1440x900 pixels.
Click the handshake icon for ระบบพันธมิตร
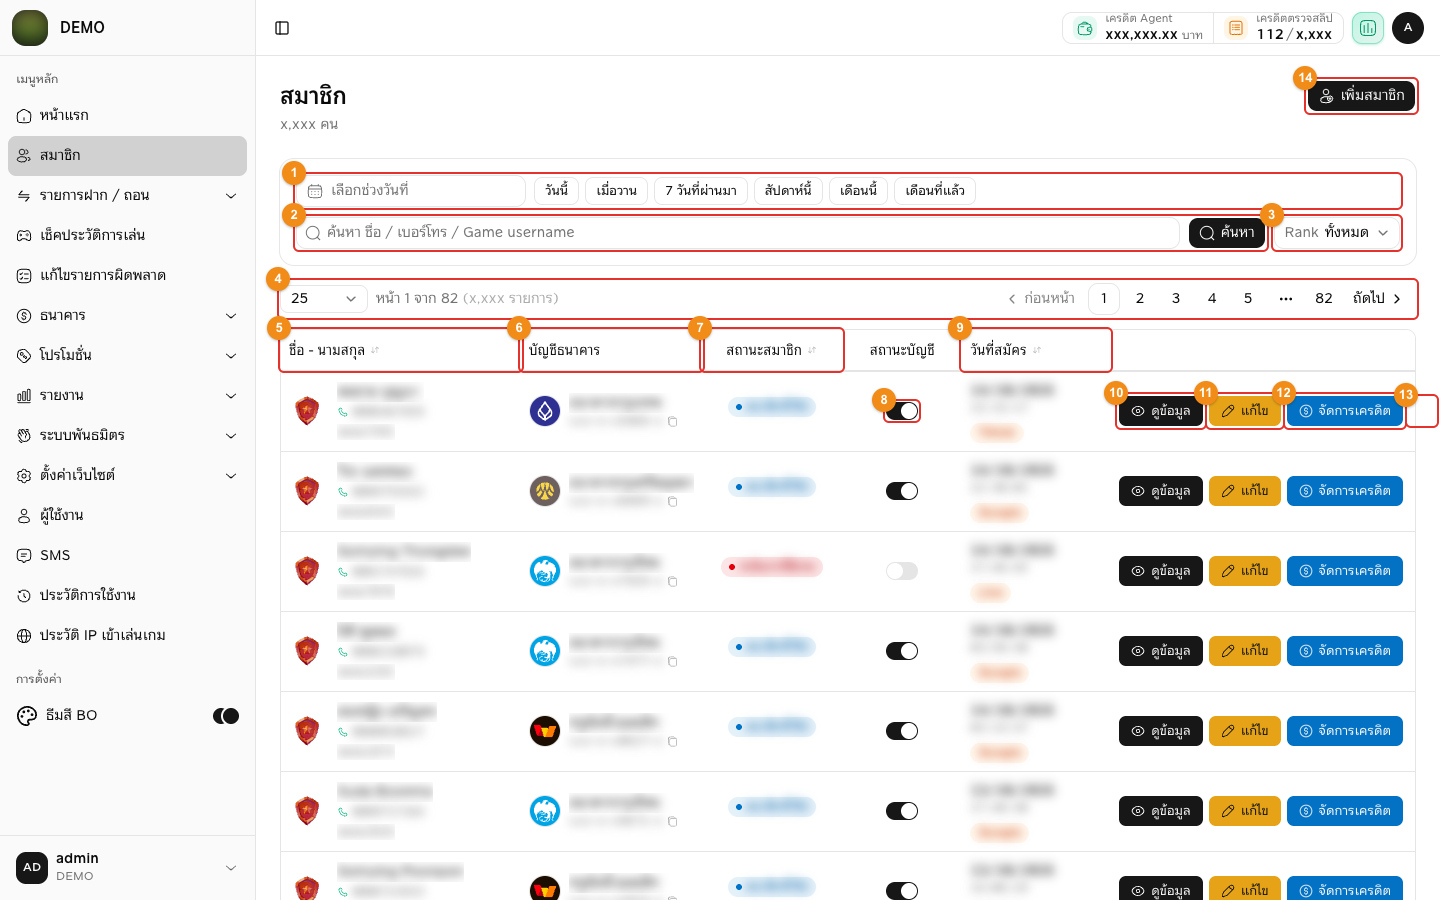click(x=24, y=436)
